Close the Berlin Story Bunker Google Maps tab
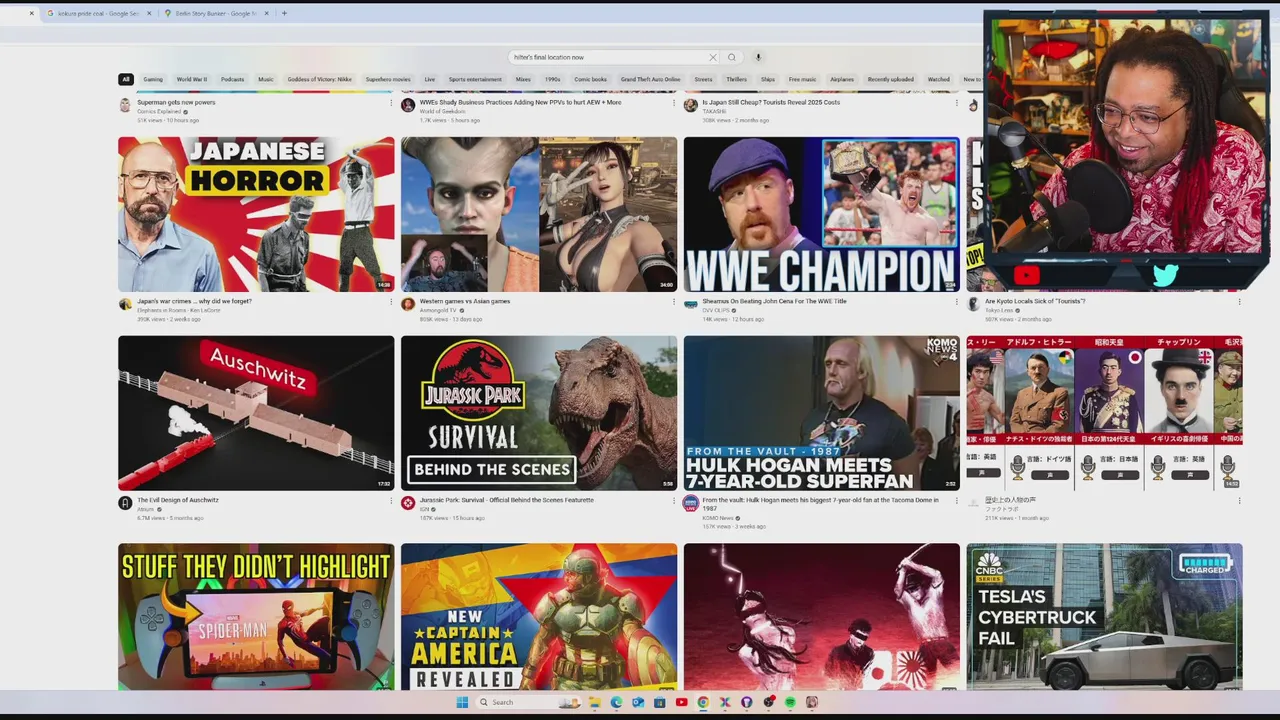1280x720 pixels. [266, 13]
